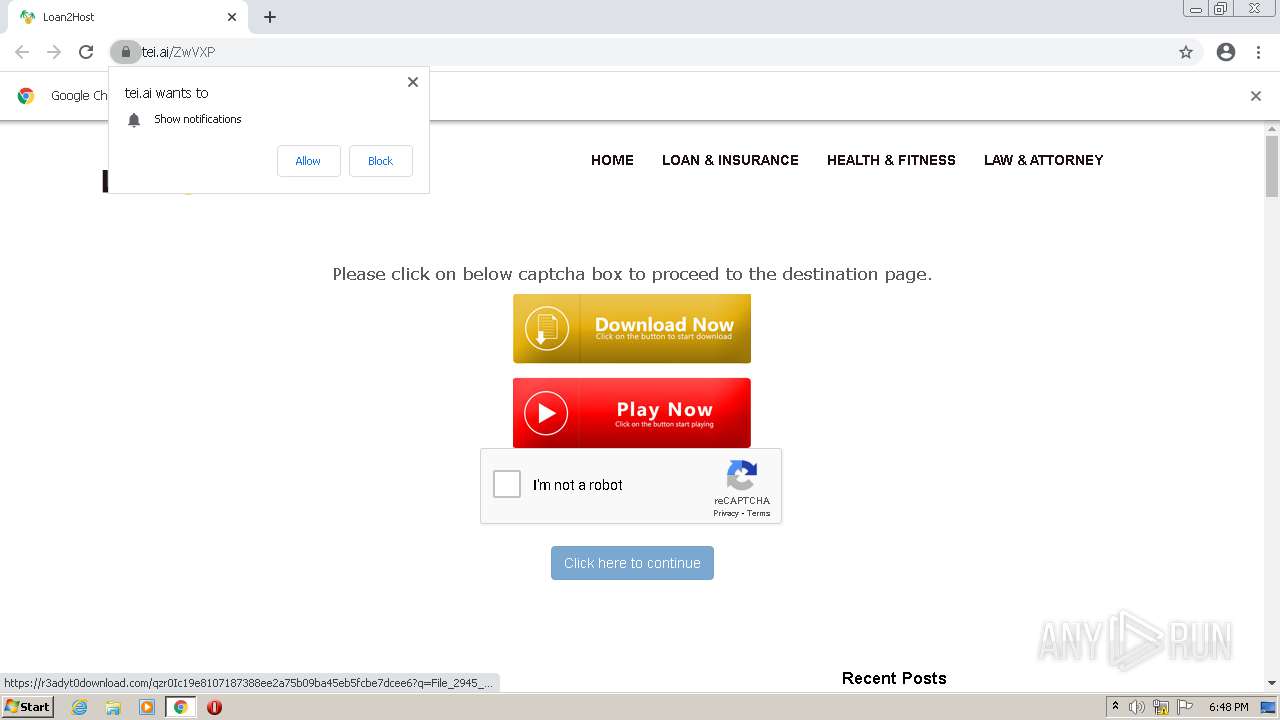Image resolution: width=1280 pixels, height=720 pixels.
Task: Open Chrome three-dot menu
Action: 1258,52
